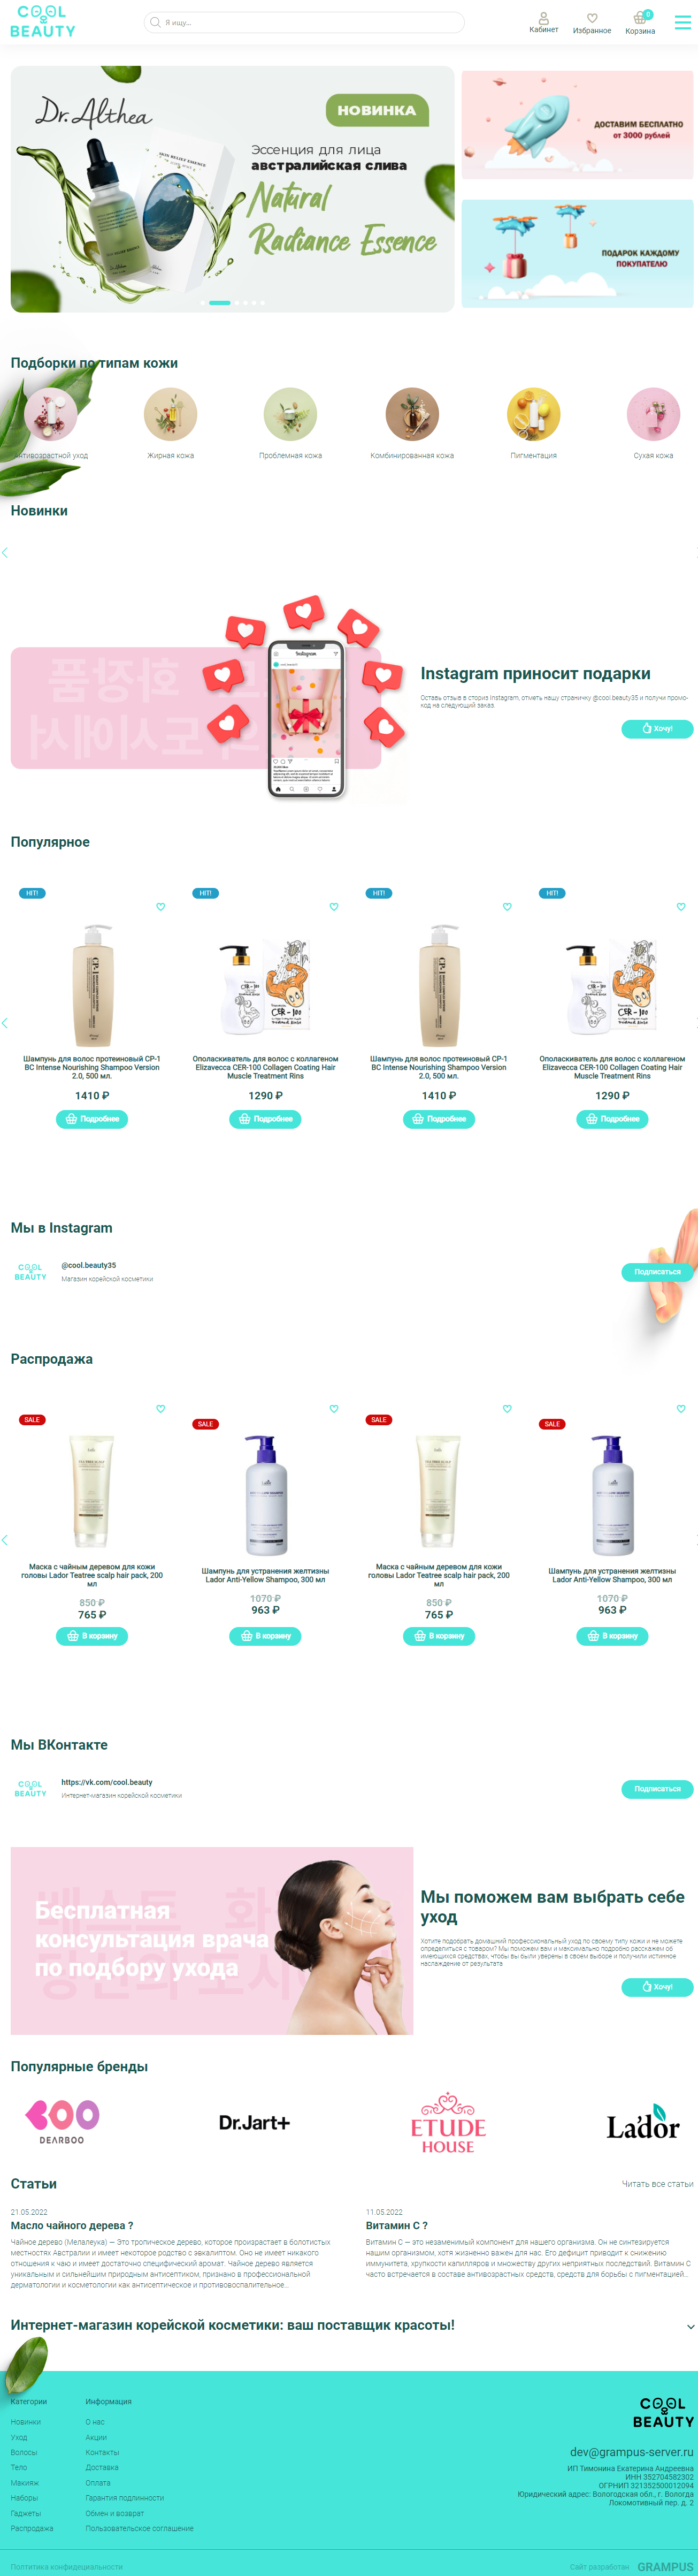Open the hamburger menu in header
The height and width of the screenshot is (2576, 698).
click(x=682, y=22)
